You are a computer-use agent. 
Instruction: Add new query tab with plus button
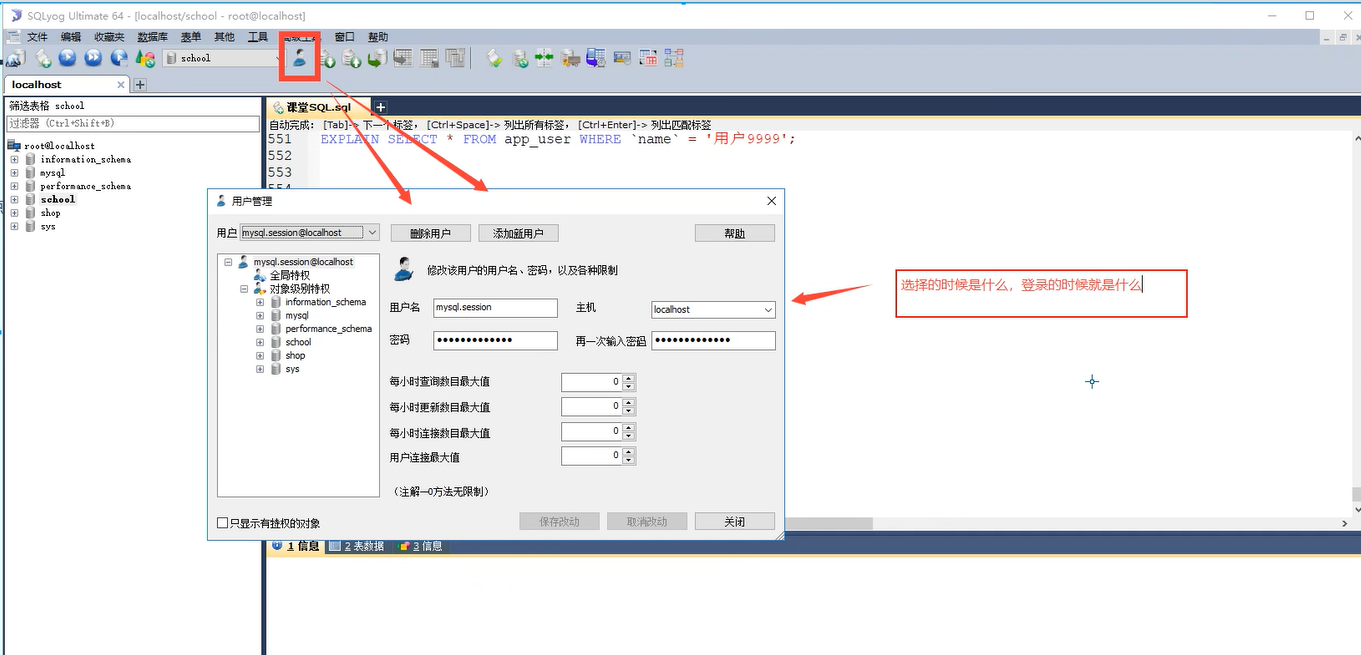380,107
